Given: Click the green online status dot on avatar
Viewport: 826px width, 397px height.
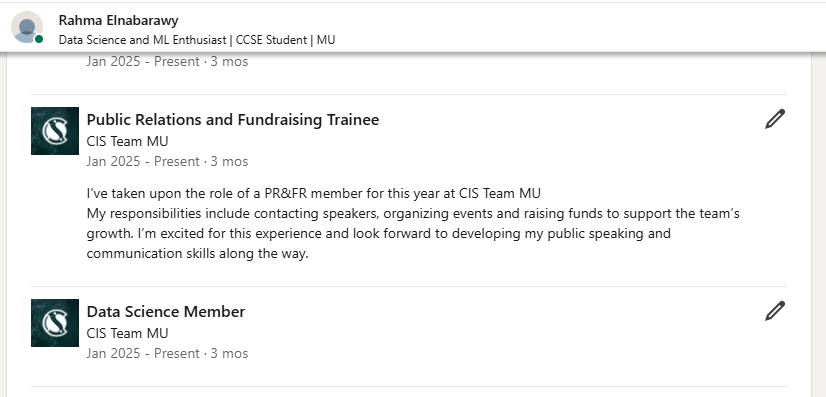Looking at the screenshot, I should click(39, 39).
